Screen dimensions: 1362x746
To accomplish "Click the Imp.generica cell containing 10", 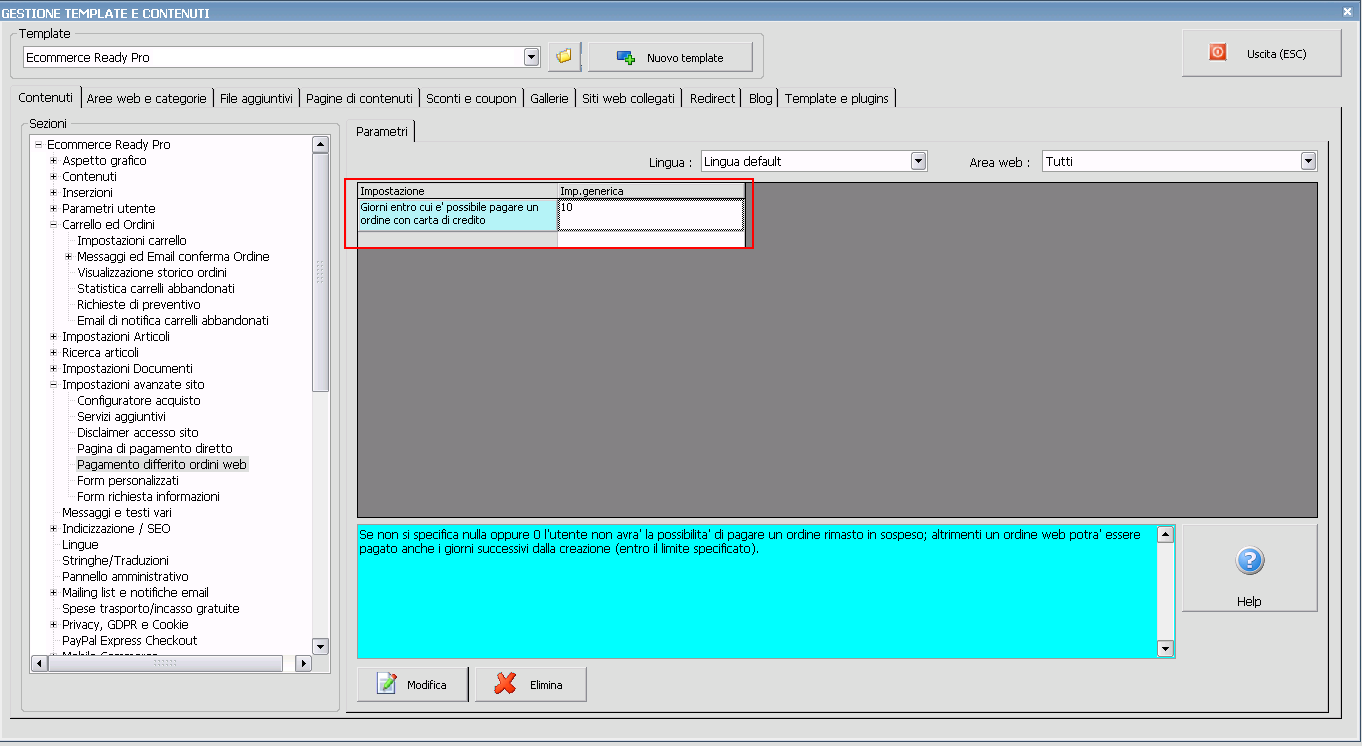I will pos(650,214).
